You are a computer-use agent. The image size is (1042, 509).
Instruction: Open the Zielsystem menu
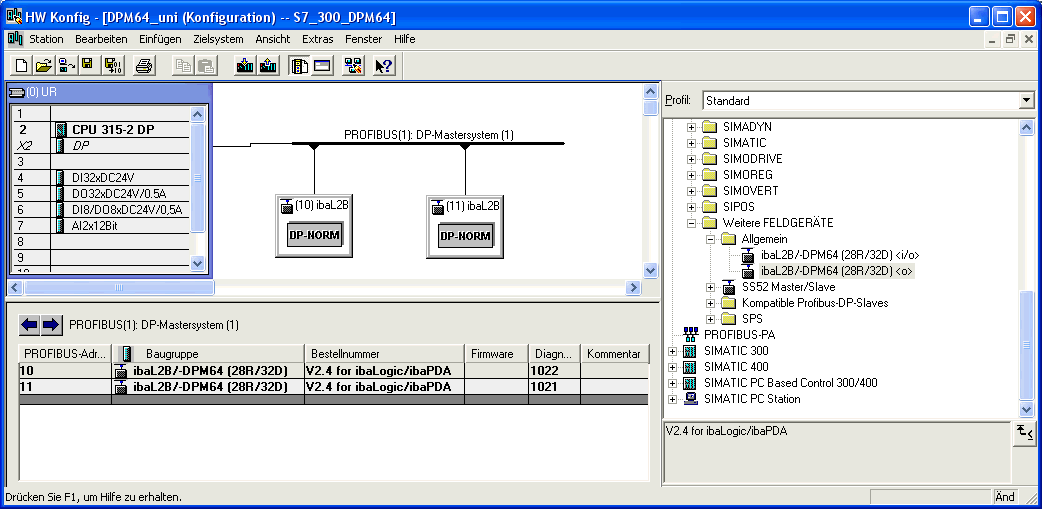(218, 39)
